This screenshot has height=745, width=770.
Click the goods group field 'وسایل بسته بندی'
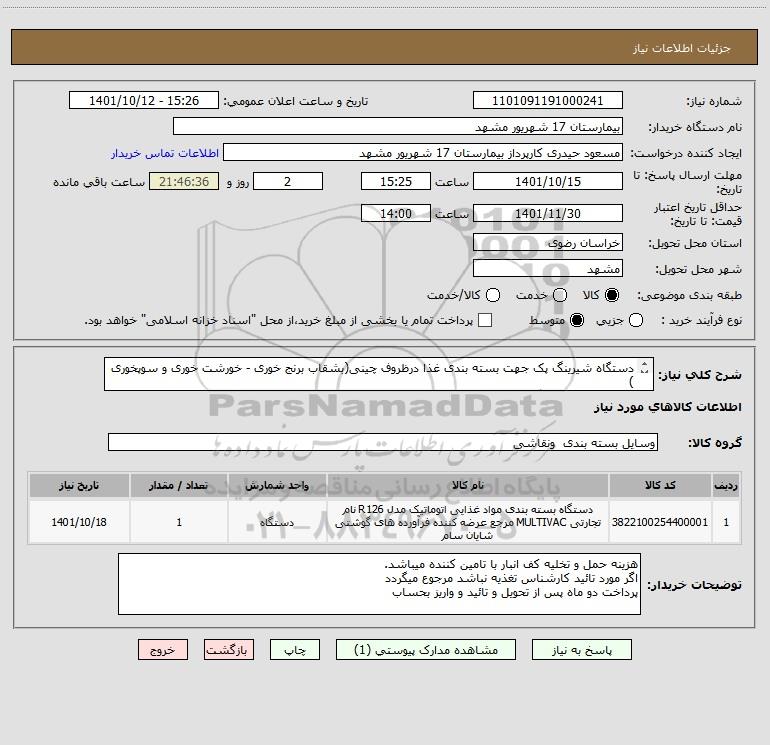(x=383, y=442)
